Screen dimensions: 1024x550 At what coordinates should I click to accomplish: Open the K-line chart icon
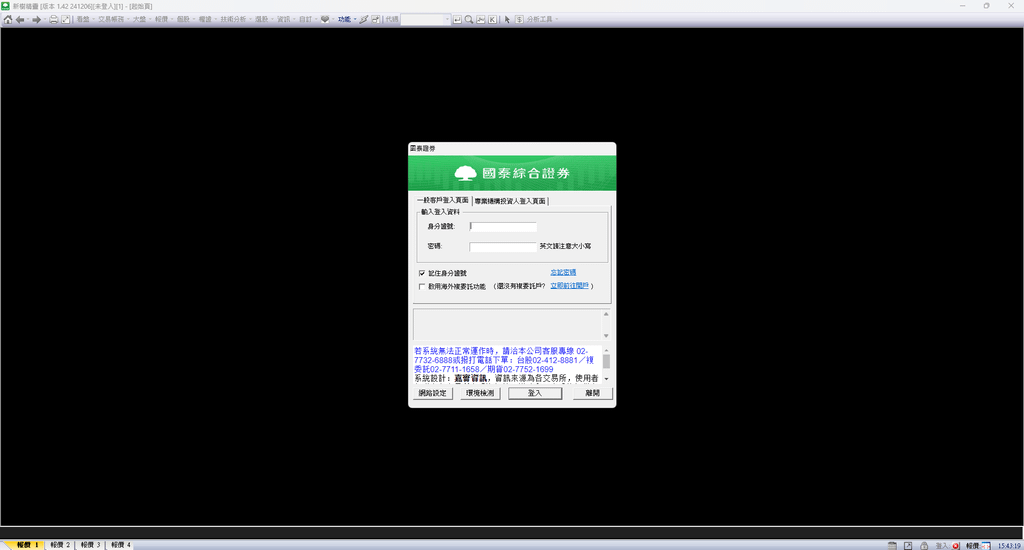click(x=492, y=20)
